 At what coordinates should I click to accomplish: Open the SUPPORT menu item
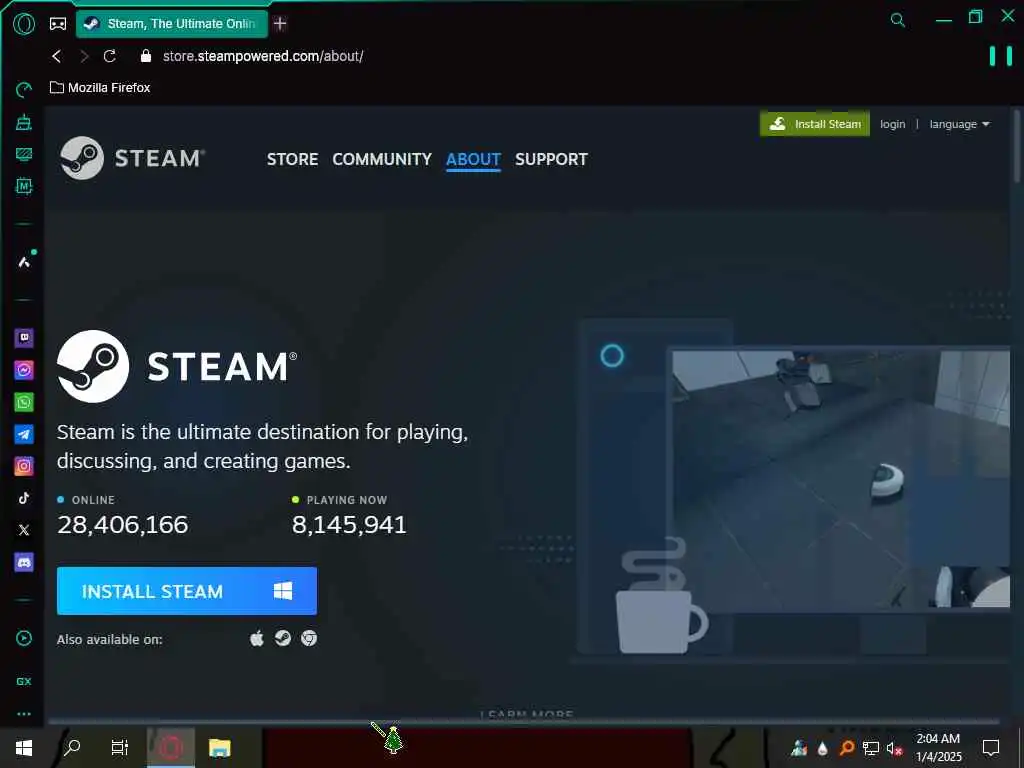click(551, 159)
